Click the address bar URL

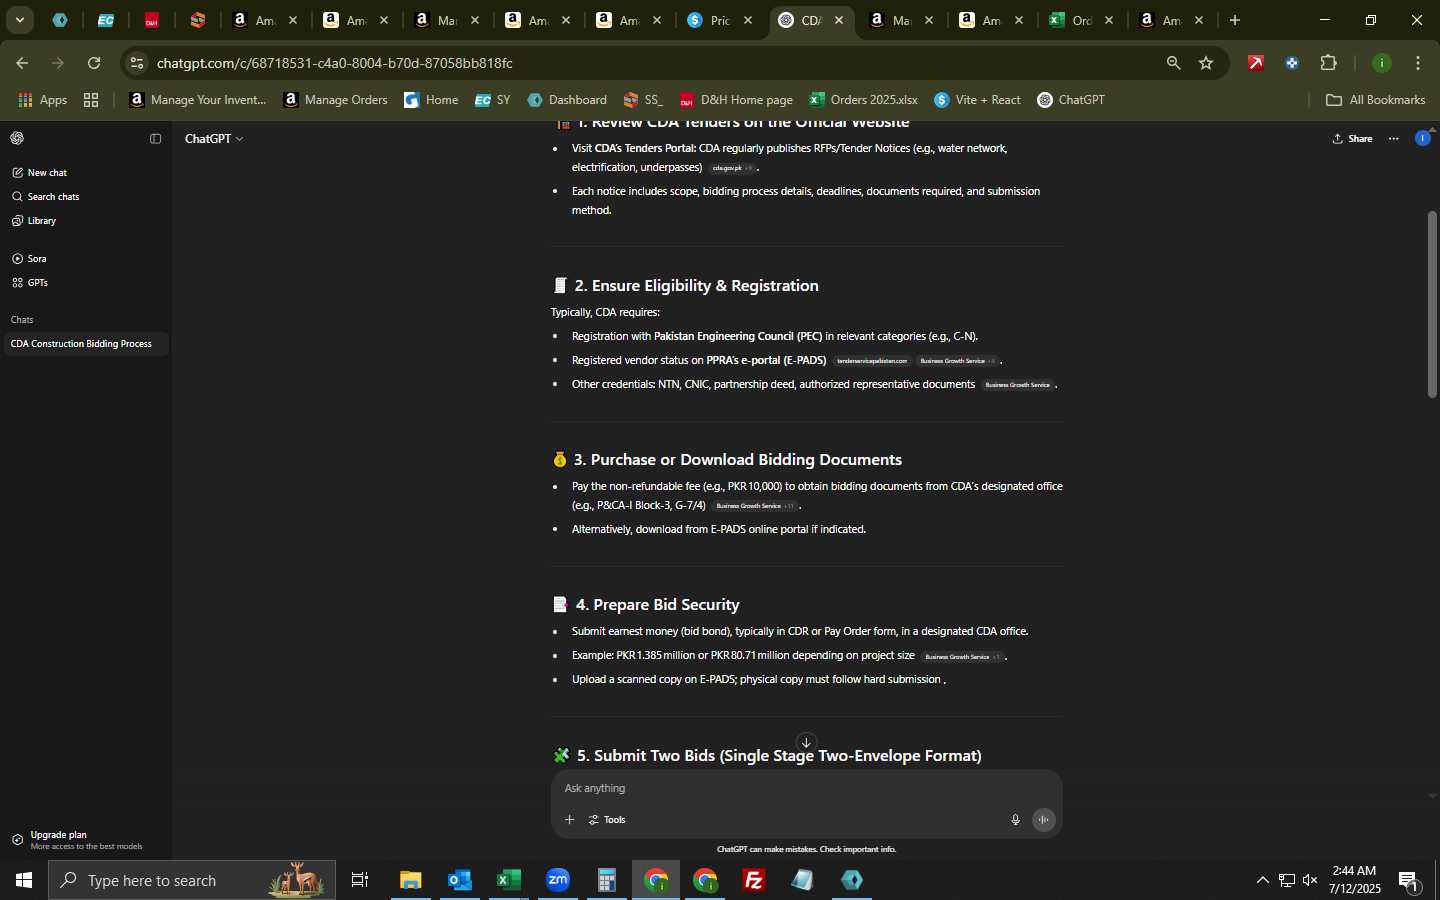[335, 63]
